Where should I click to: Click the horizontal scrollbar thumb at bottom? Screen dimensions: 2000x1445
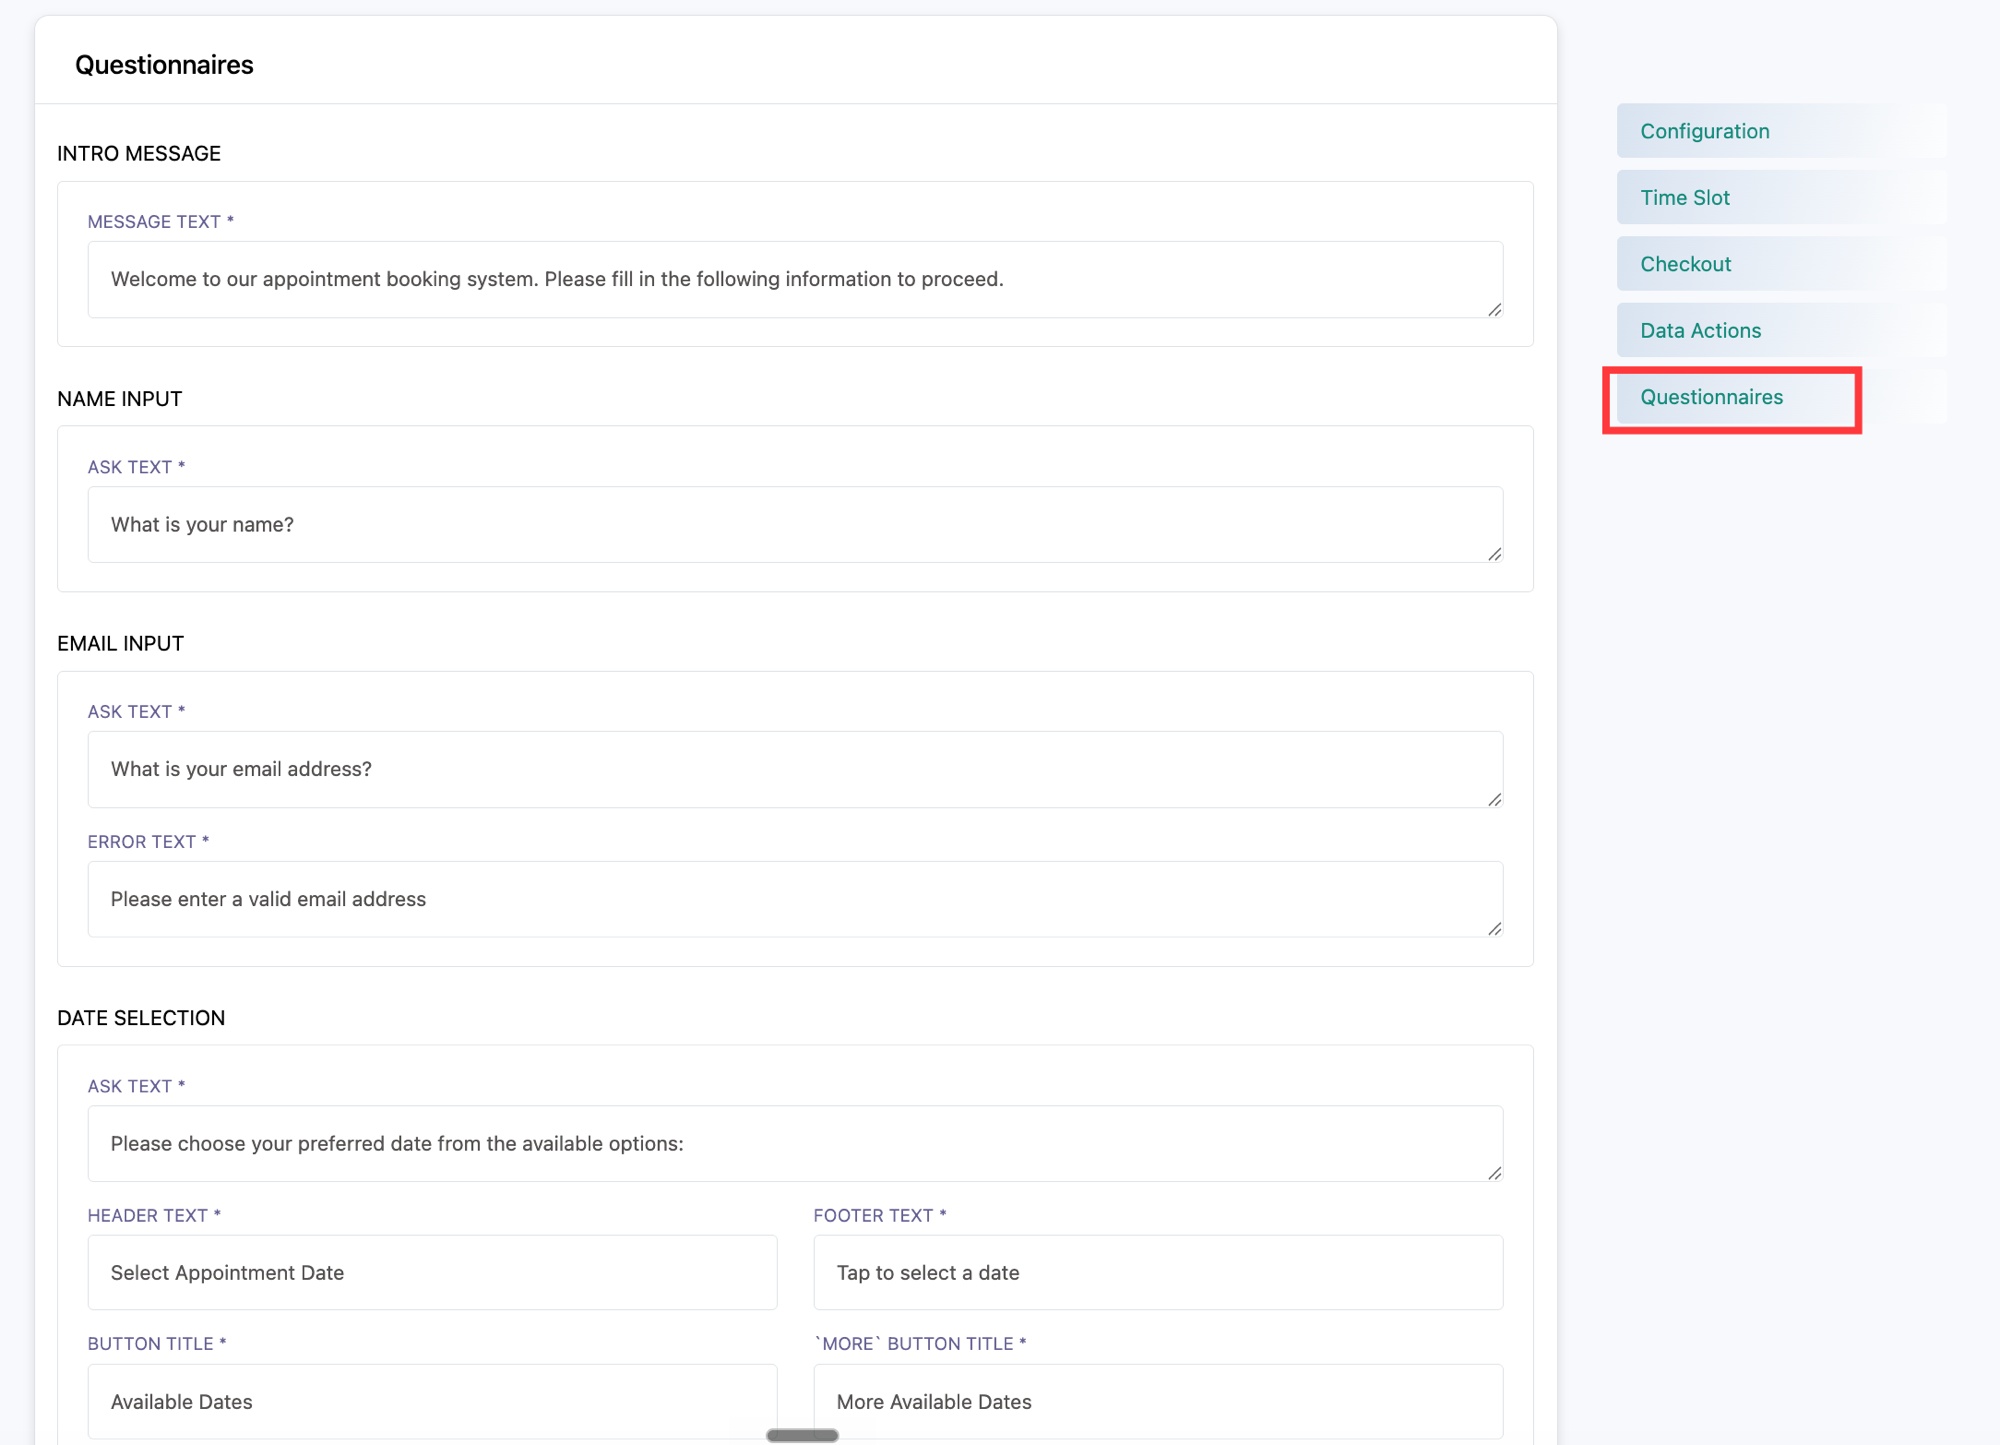(x=802, y=1435)
